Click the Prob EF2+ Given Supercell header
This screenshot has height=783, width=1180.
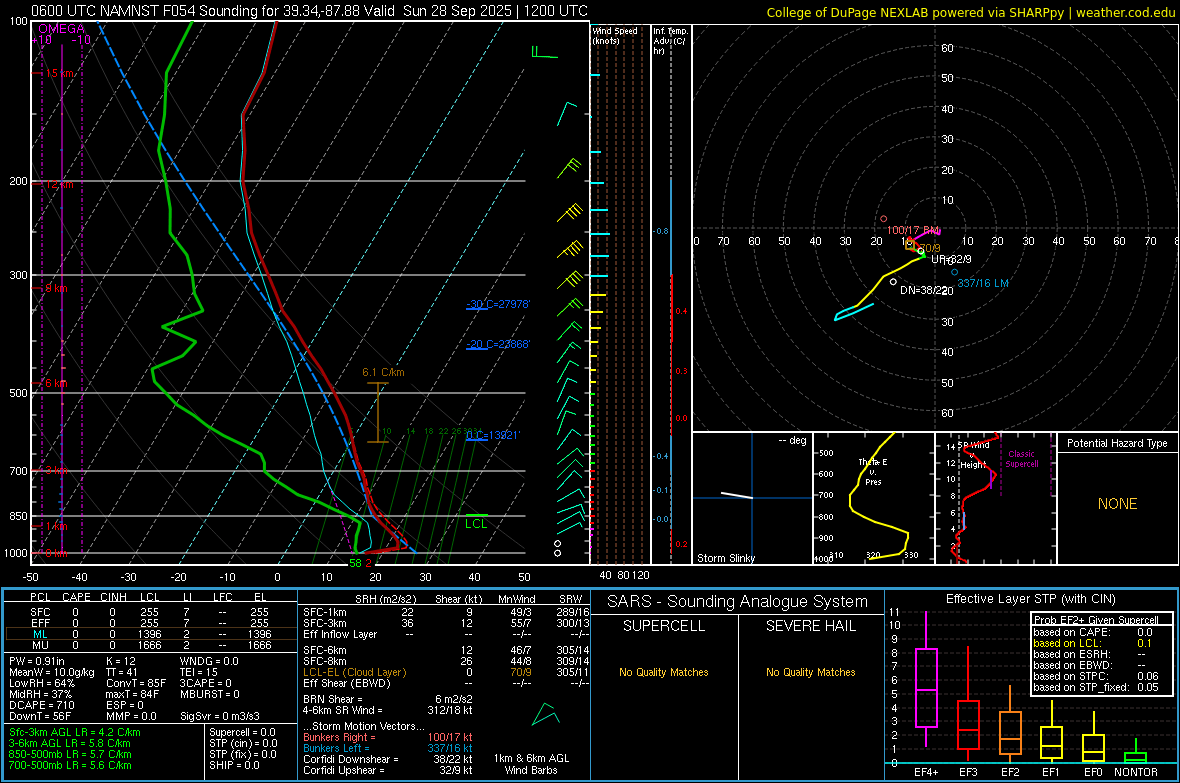coord(1096,620)
